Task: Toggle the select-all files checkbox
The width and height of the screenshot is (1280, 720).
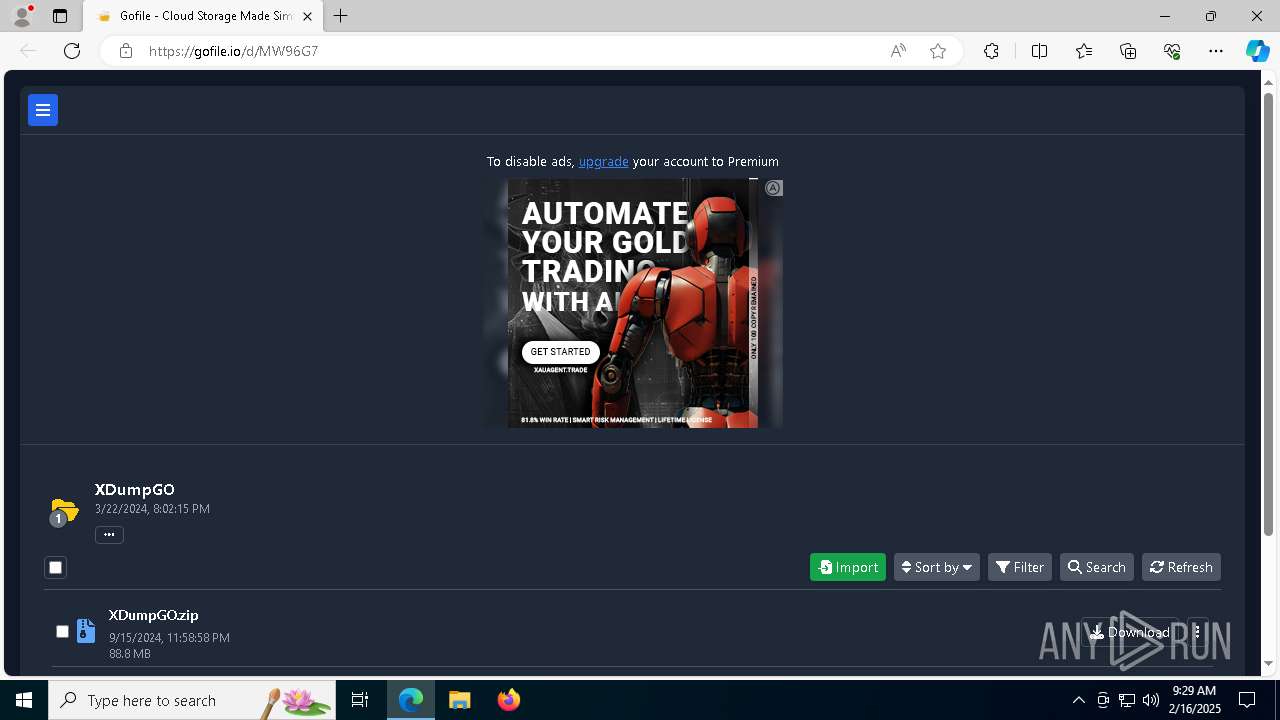Action: pyautogui.click(x=56, y=568)
